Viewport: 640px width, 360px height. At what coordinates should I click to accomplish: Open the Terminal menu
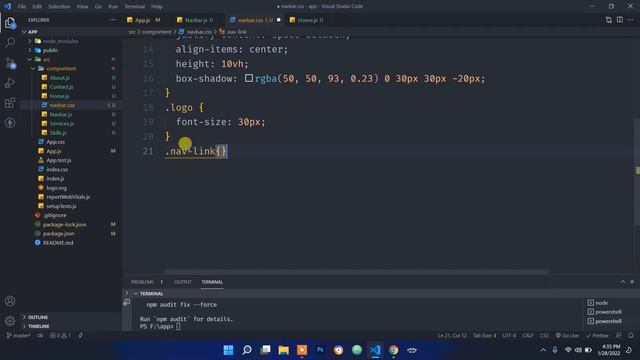[135, 7]
